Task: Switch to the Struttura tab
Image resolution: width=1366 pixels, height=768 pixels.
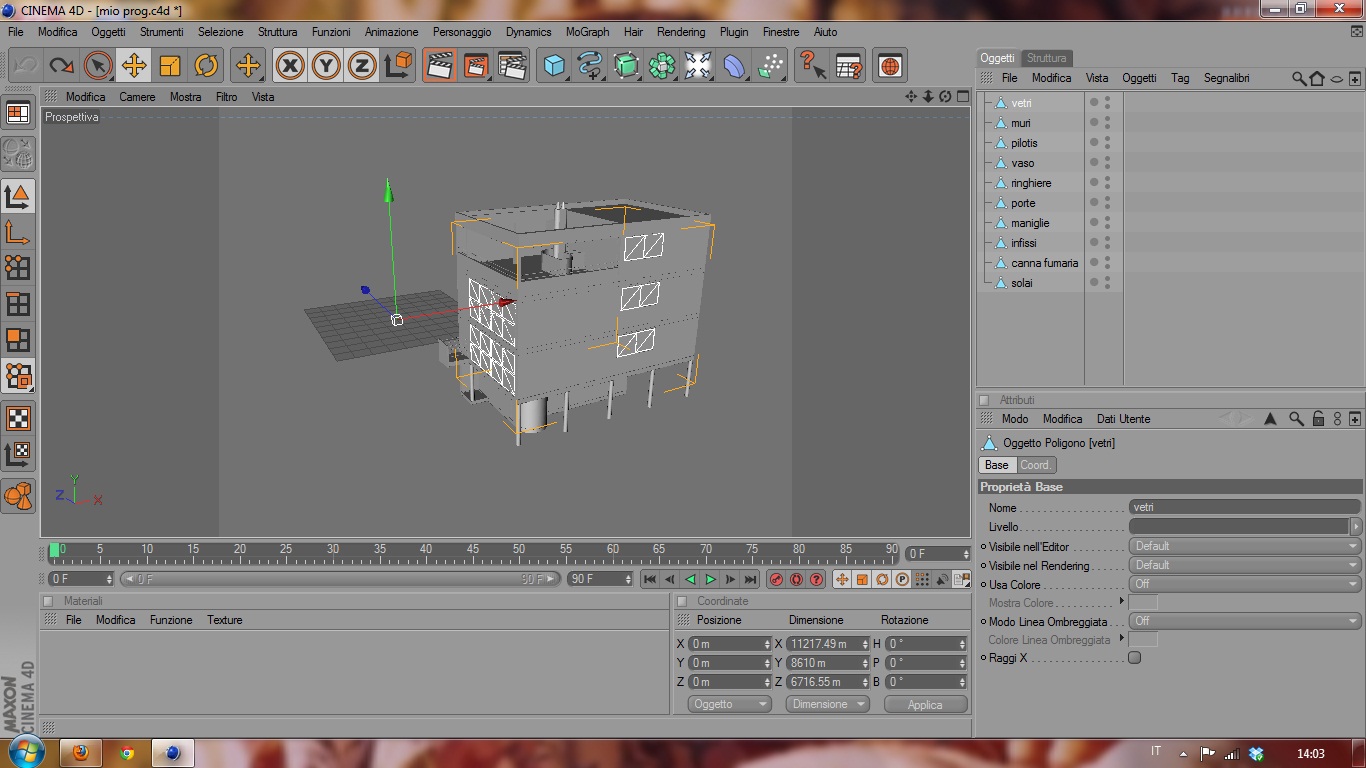Action: click(1046, 58)
